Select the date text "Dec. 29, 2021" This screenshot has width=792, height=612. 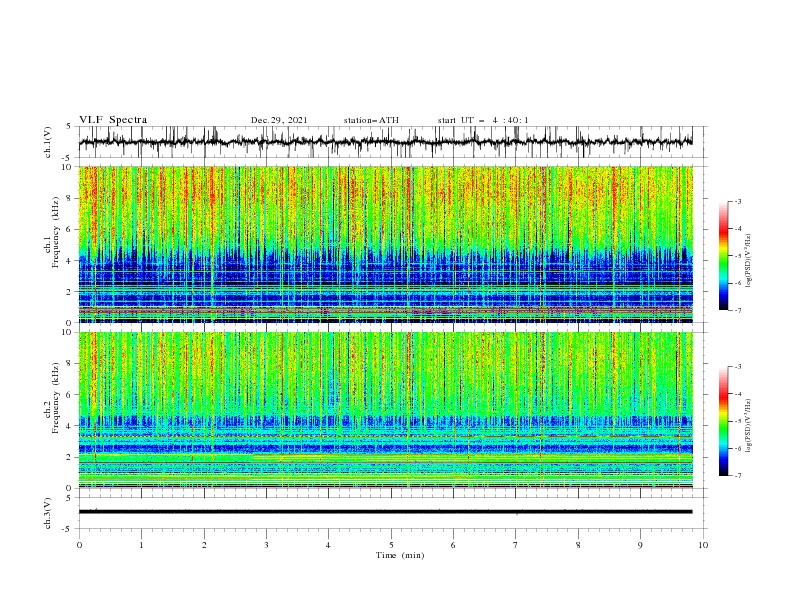tap(279, 120)
